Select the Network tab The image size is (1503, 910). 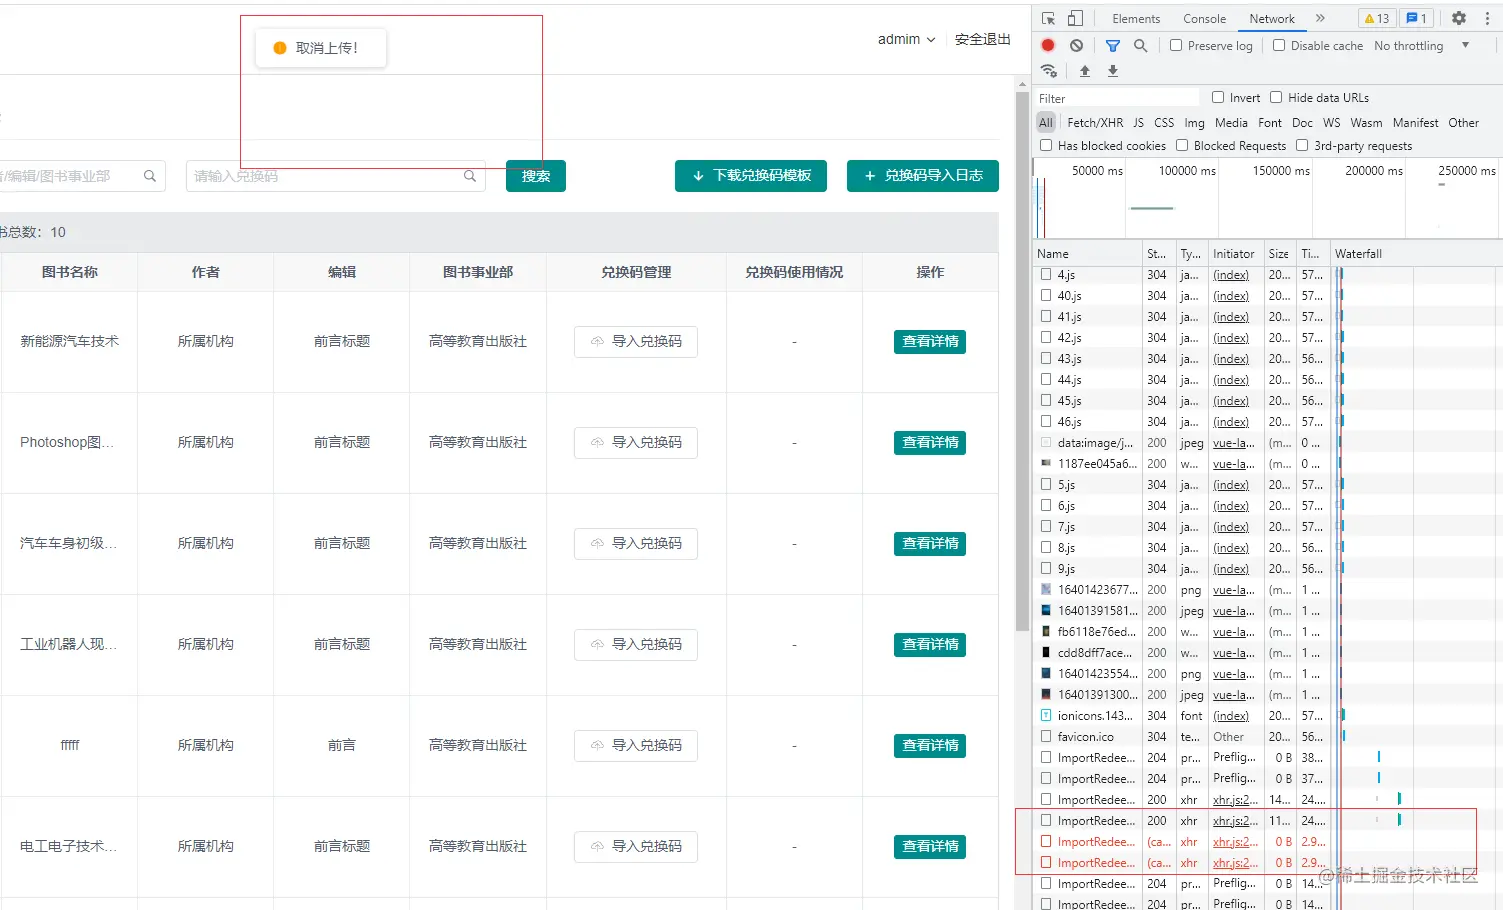point(1272,19)
